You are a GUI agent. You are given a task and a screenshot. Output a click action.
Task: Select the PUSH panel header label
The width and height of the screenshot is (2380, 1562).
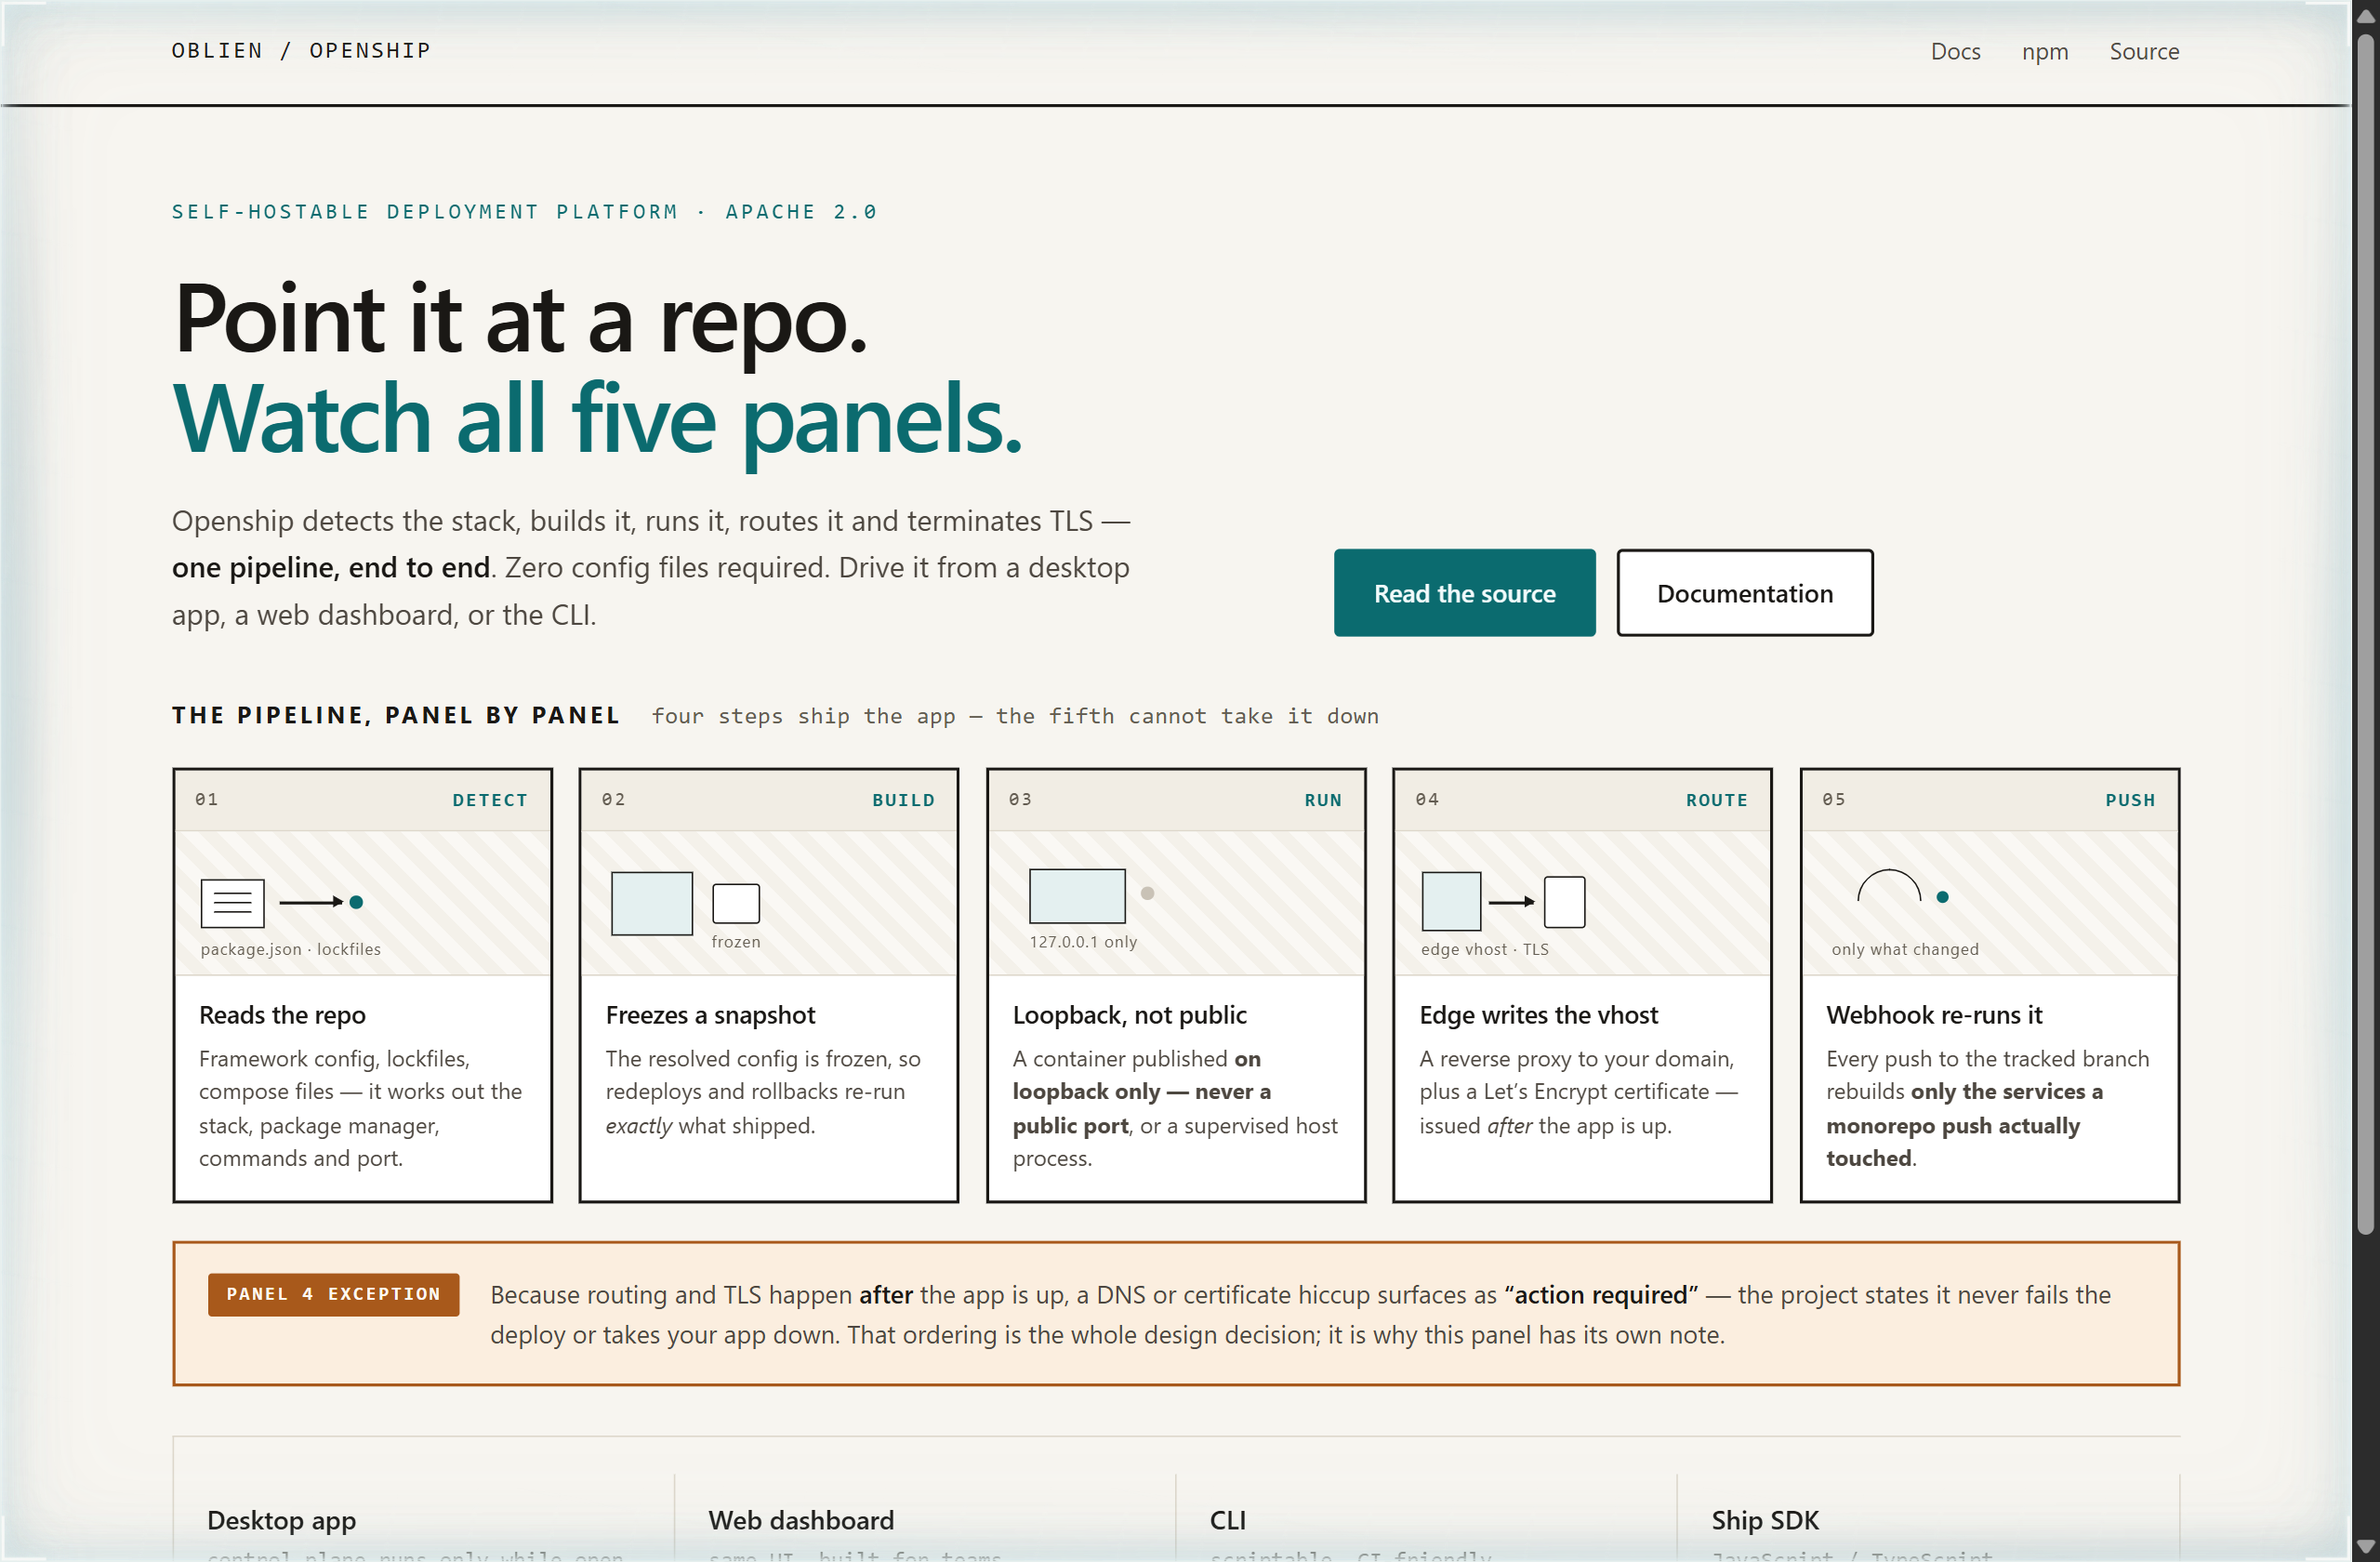(x=2130, y=799)
